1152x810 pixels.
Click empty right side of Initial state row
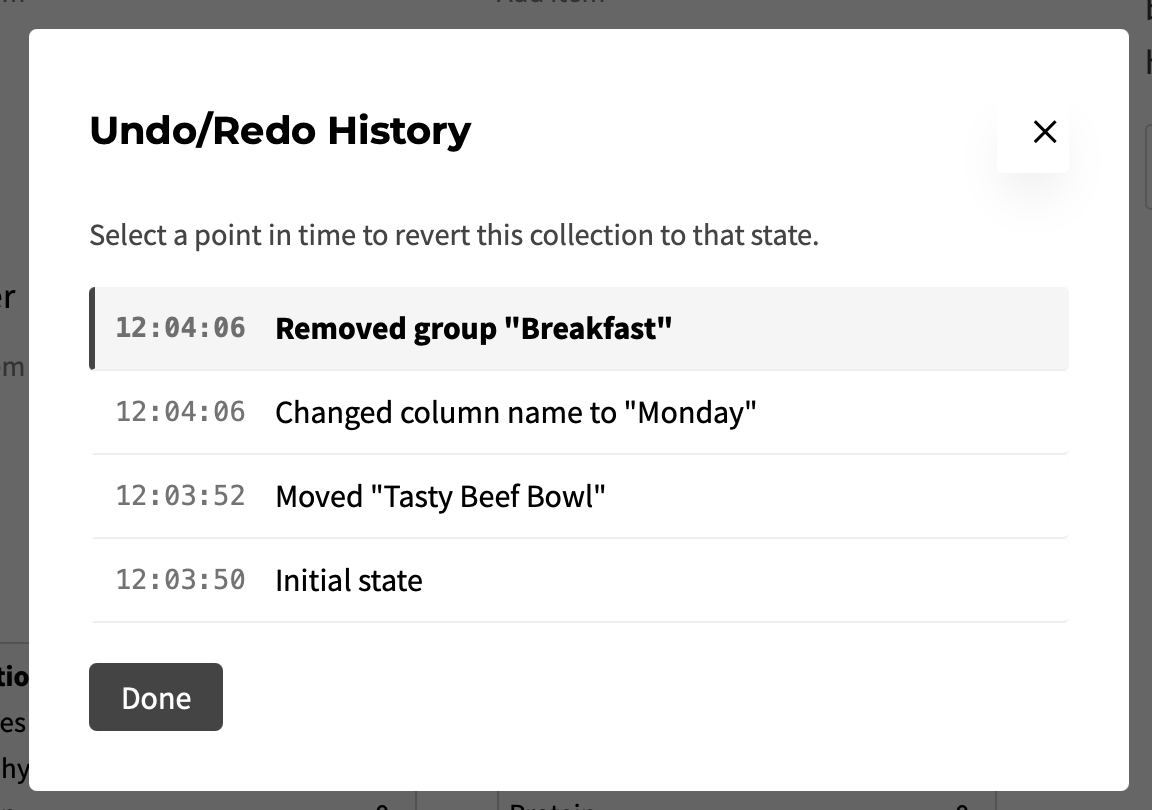coord(850,580)
